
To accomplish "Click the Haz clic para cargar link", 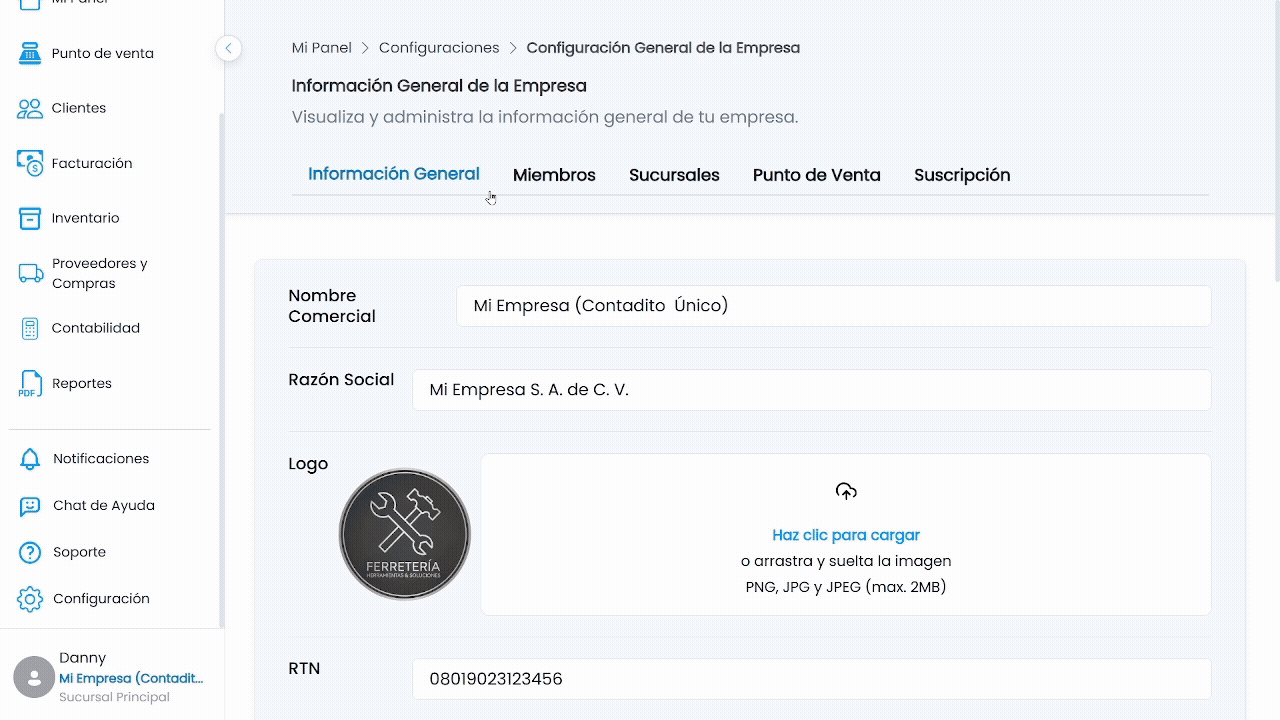I will click(x=846, y=535).
